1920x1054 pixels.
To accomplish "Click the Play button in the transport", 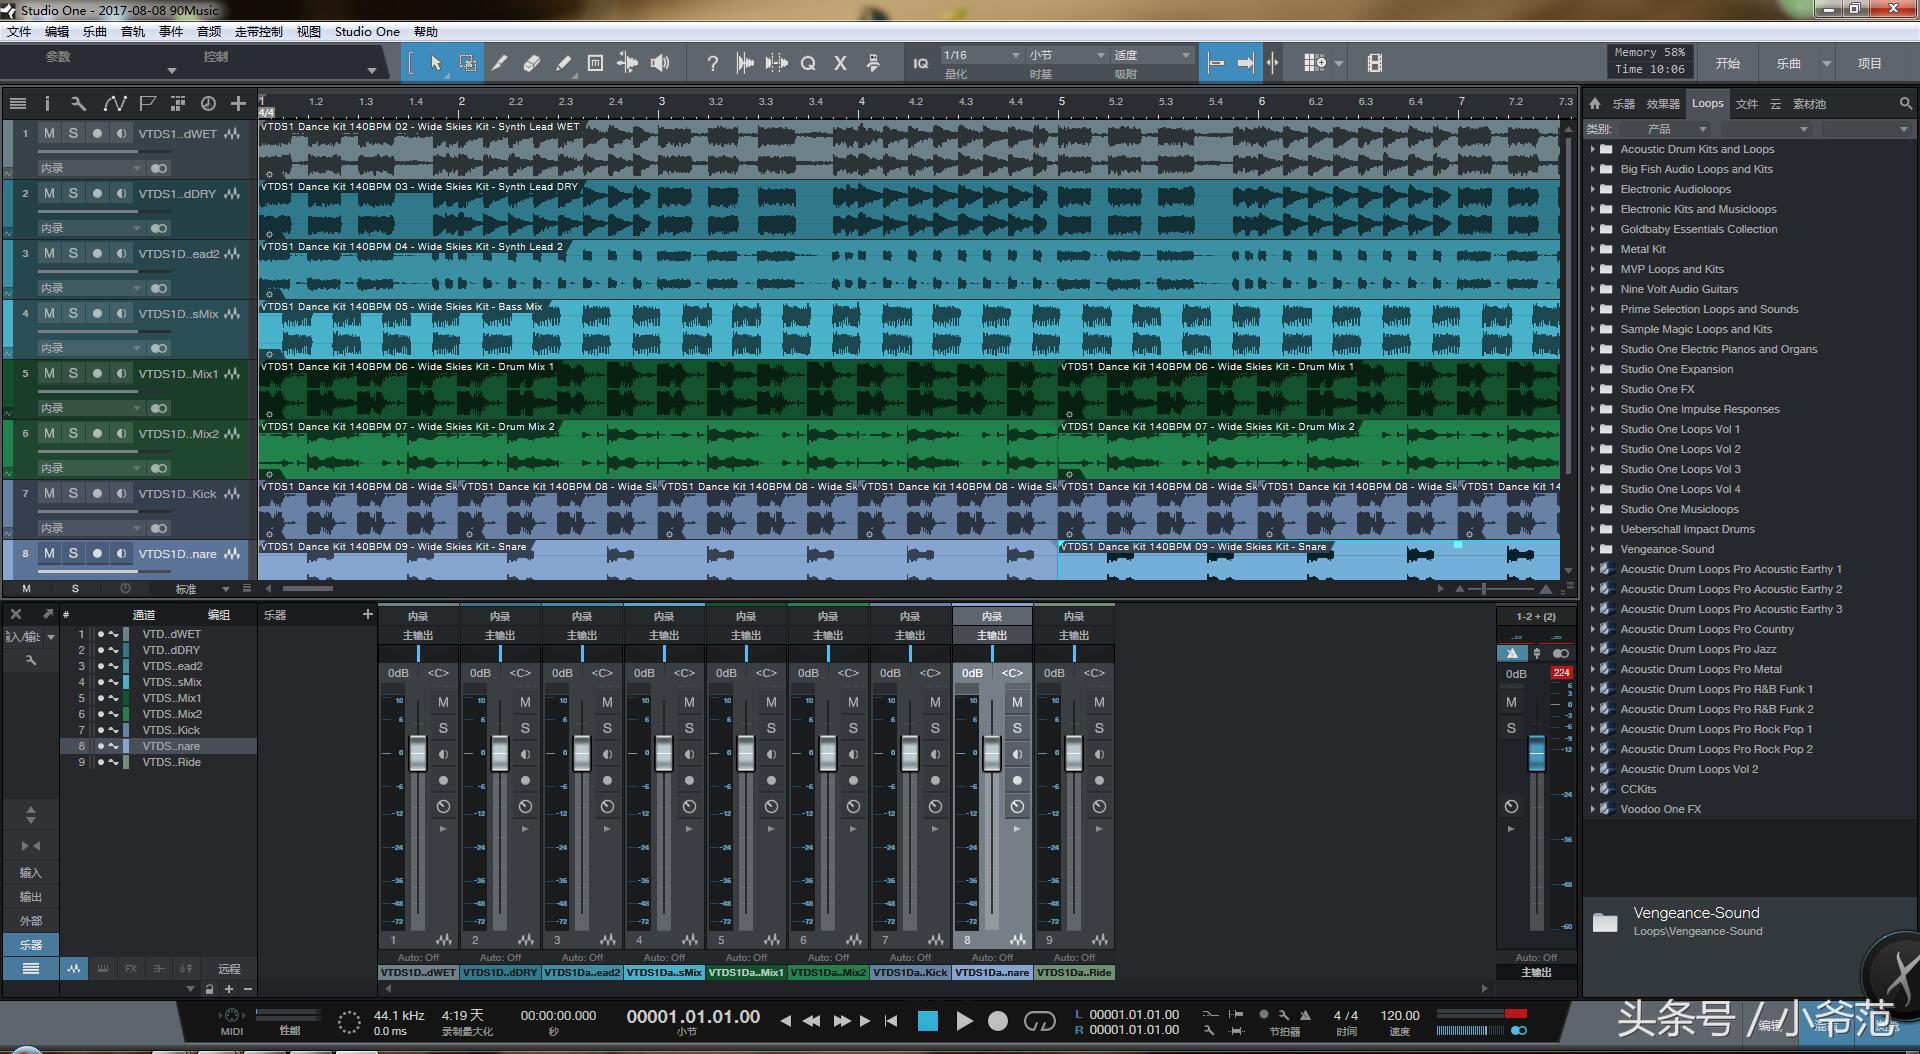I will click(x=964, y=1021).
